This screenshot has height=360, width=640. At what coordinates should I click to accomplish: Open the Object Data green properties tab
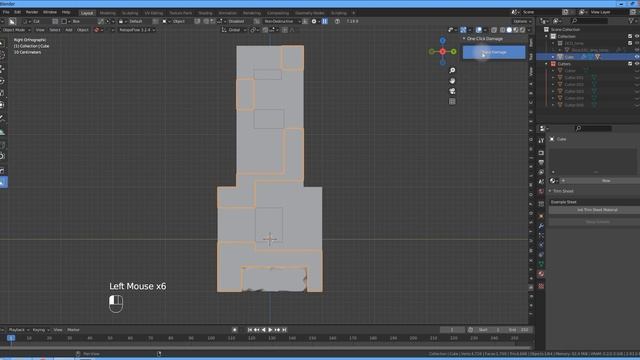(x=541, y=264)
